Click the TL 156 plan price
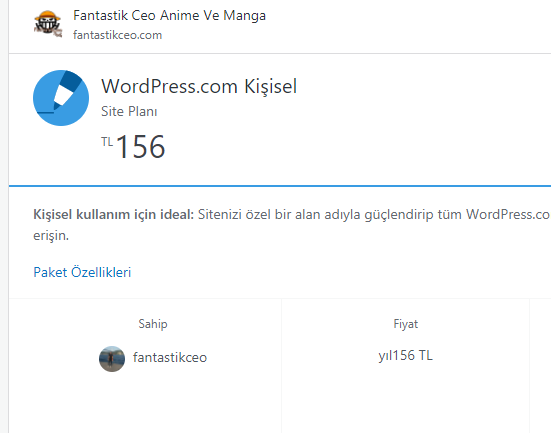 point(133,147)
